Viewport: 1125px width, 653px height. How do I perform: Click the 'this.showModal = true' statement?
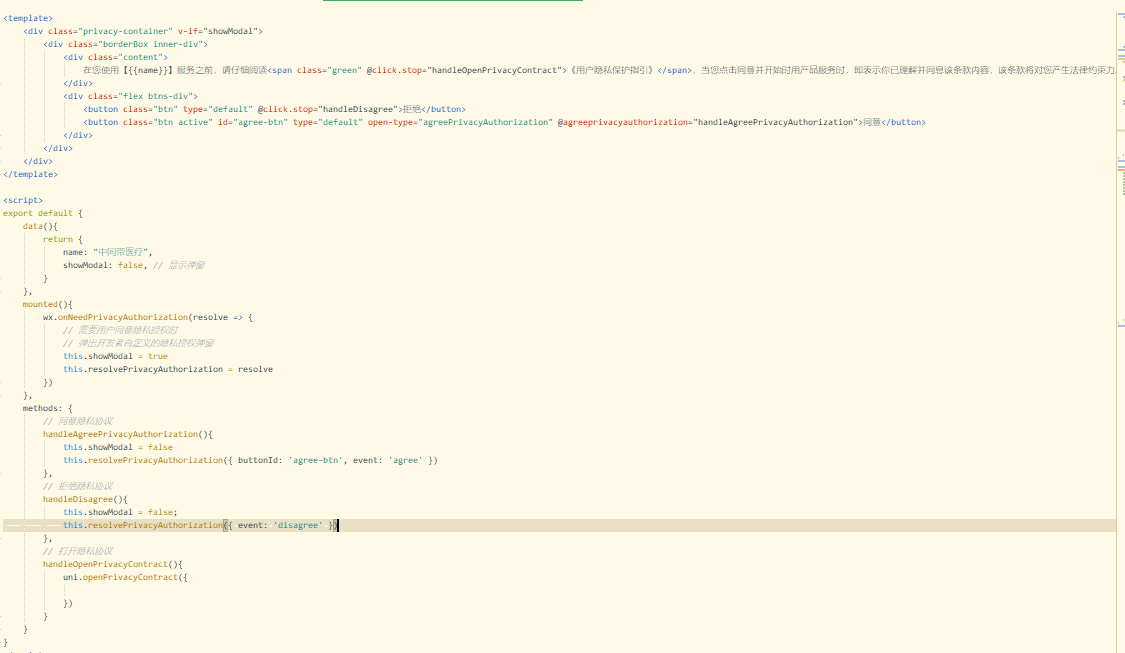coord(116,356)
